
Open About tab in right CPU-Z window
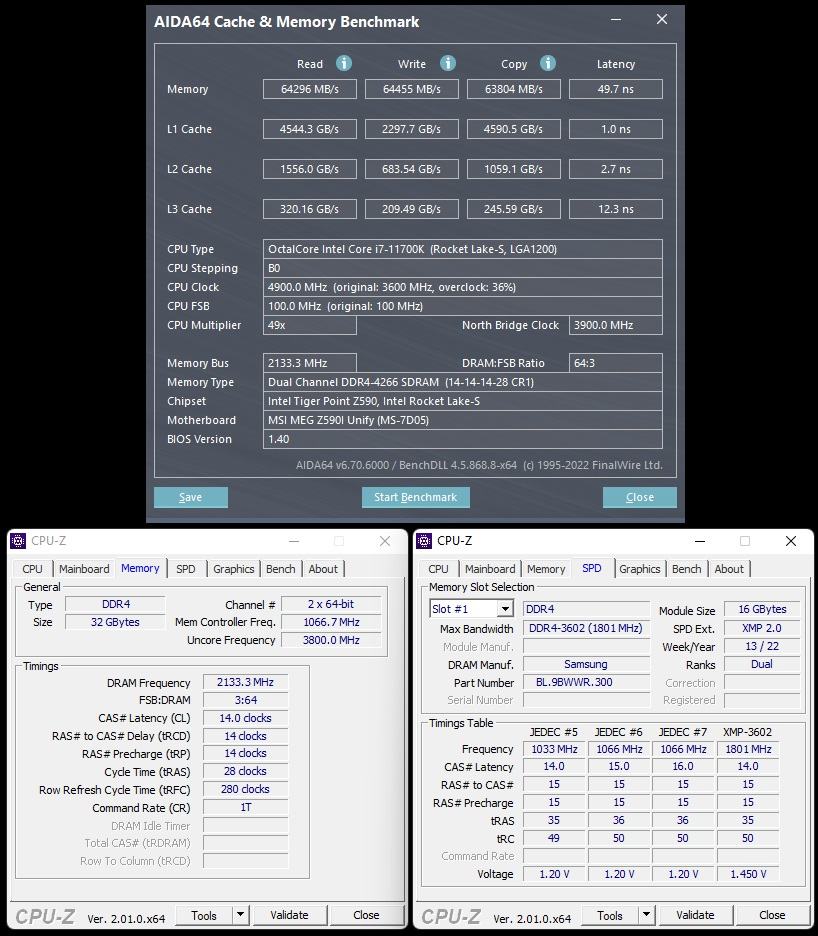click(729, 569)
